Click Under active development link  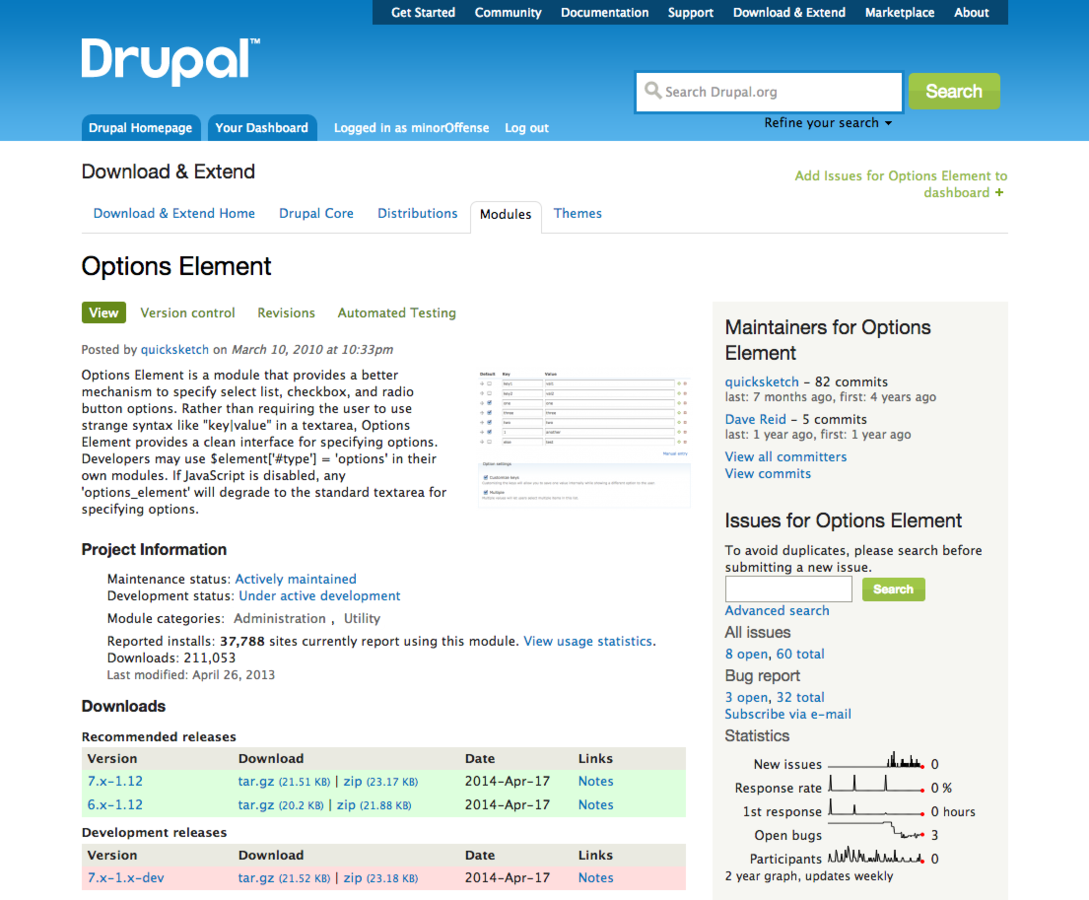click(319, 596)
